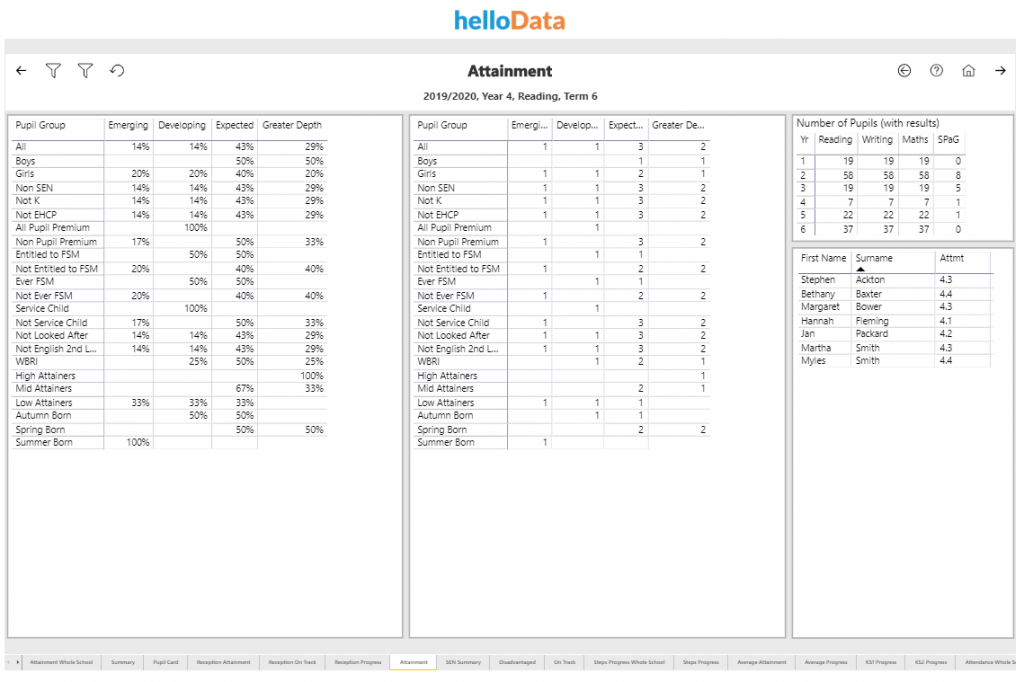Switch to the SEN Summary tab
Viewport: 1024px width, 682px height.
pos(463,662)
